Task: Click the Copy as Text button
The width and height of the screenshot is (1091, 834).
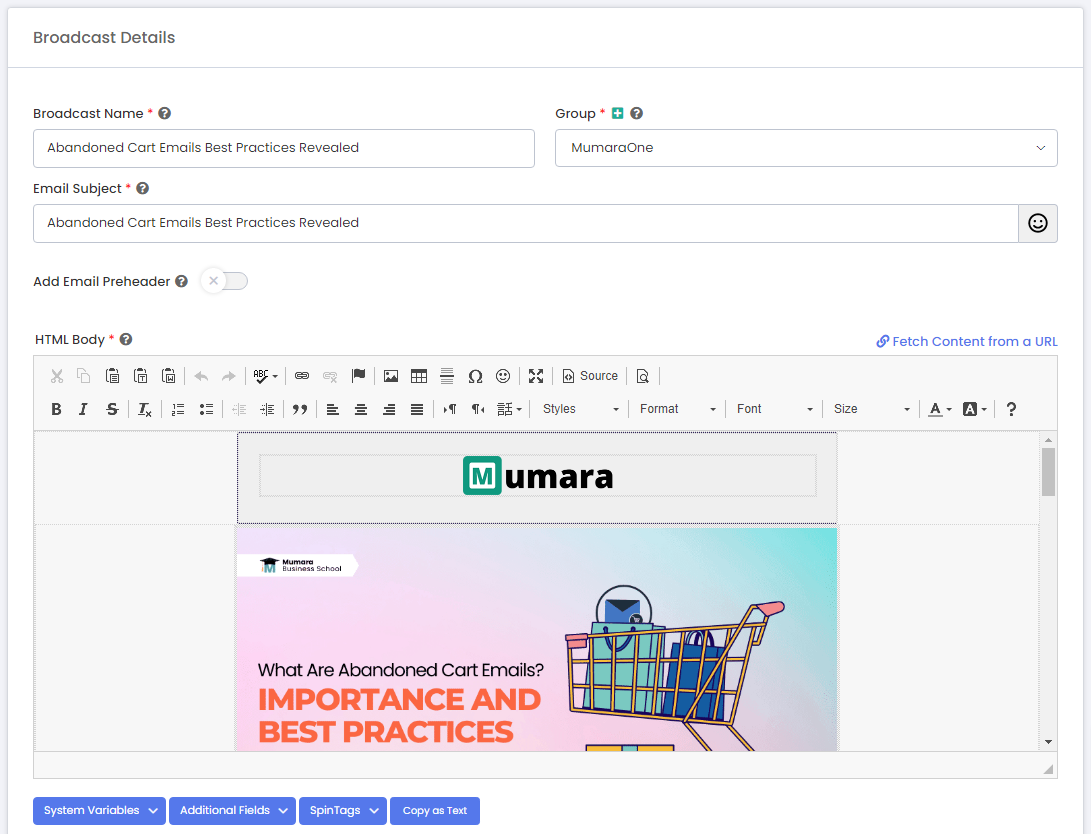Action: click(x=435, y=811)
